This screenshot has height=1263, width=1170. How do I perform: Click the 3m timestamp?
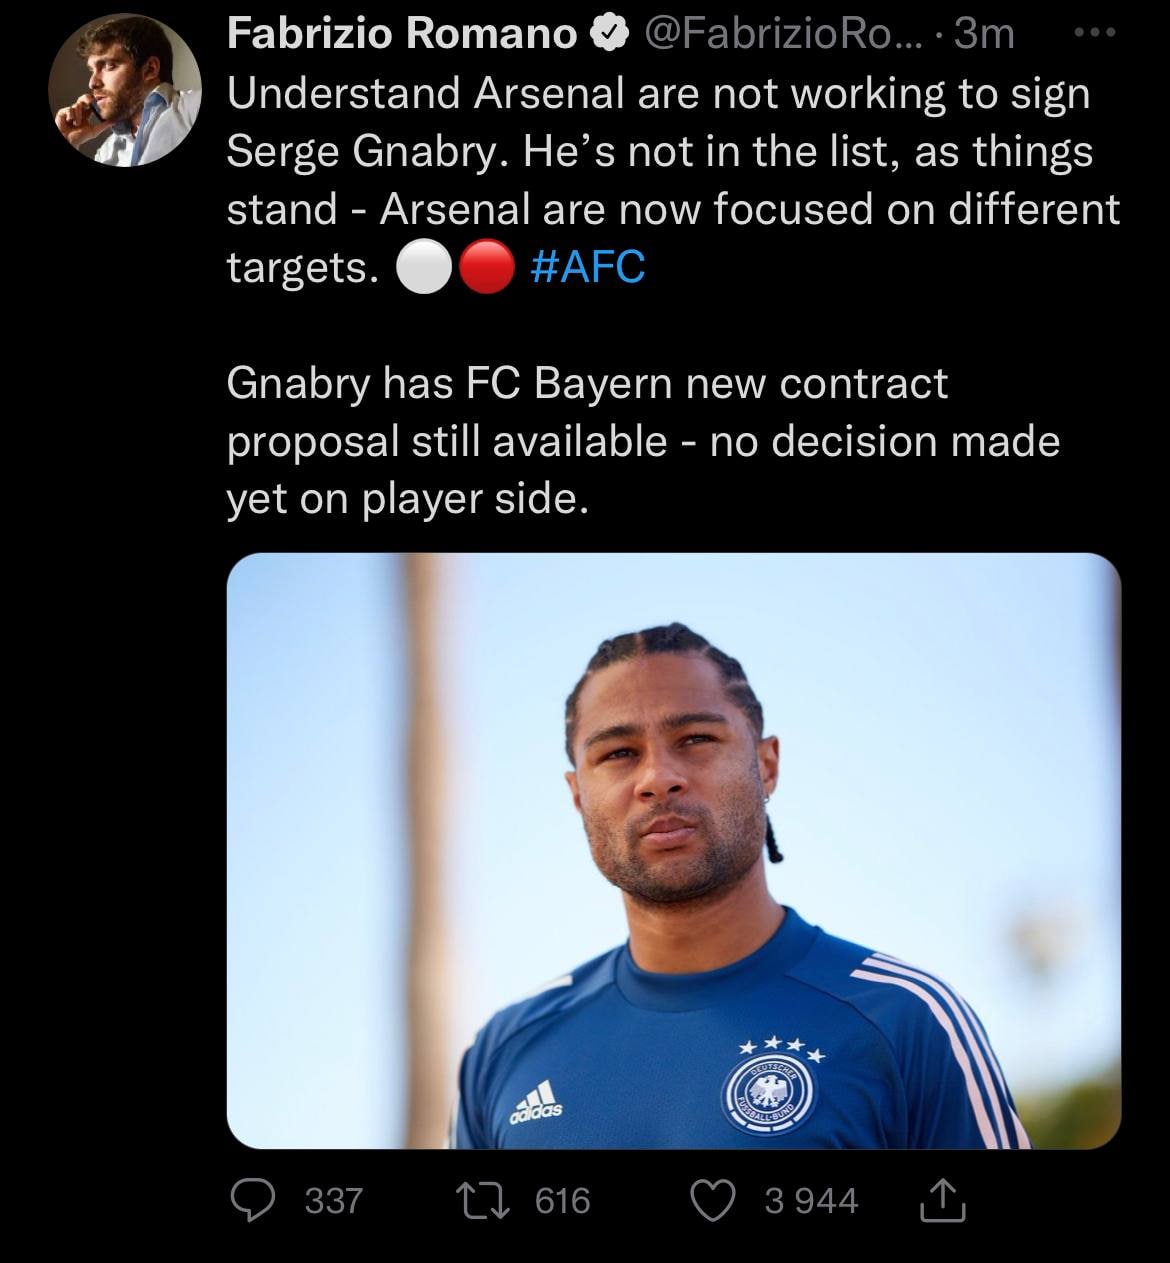(x=985, y=35)
